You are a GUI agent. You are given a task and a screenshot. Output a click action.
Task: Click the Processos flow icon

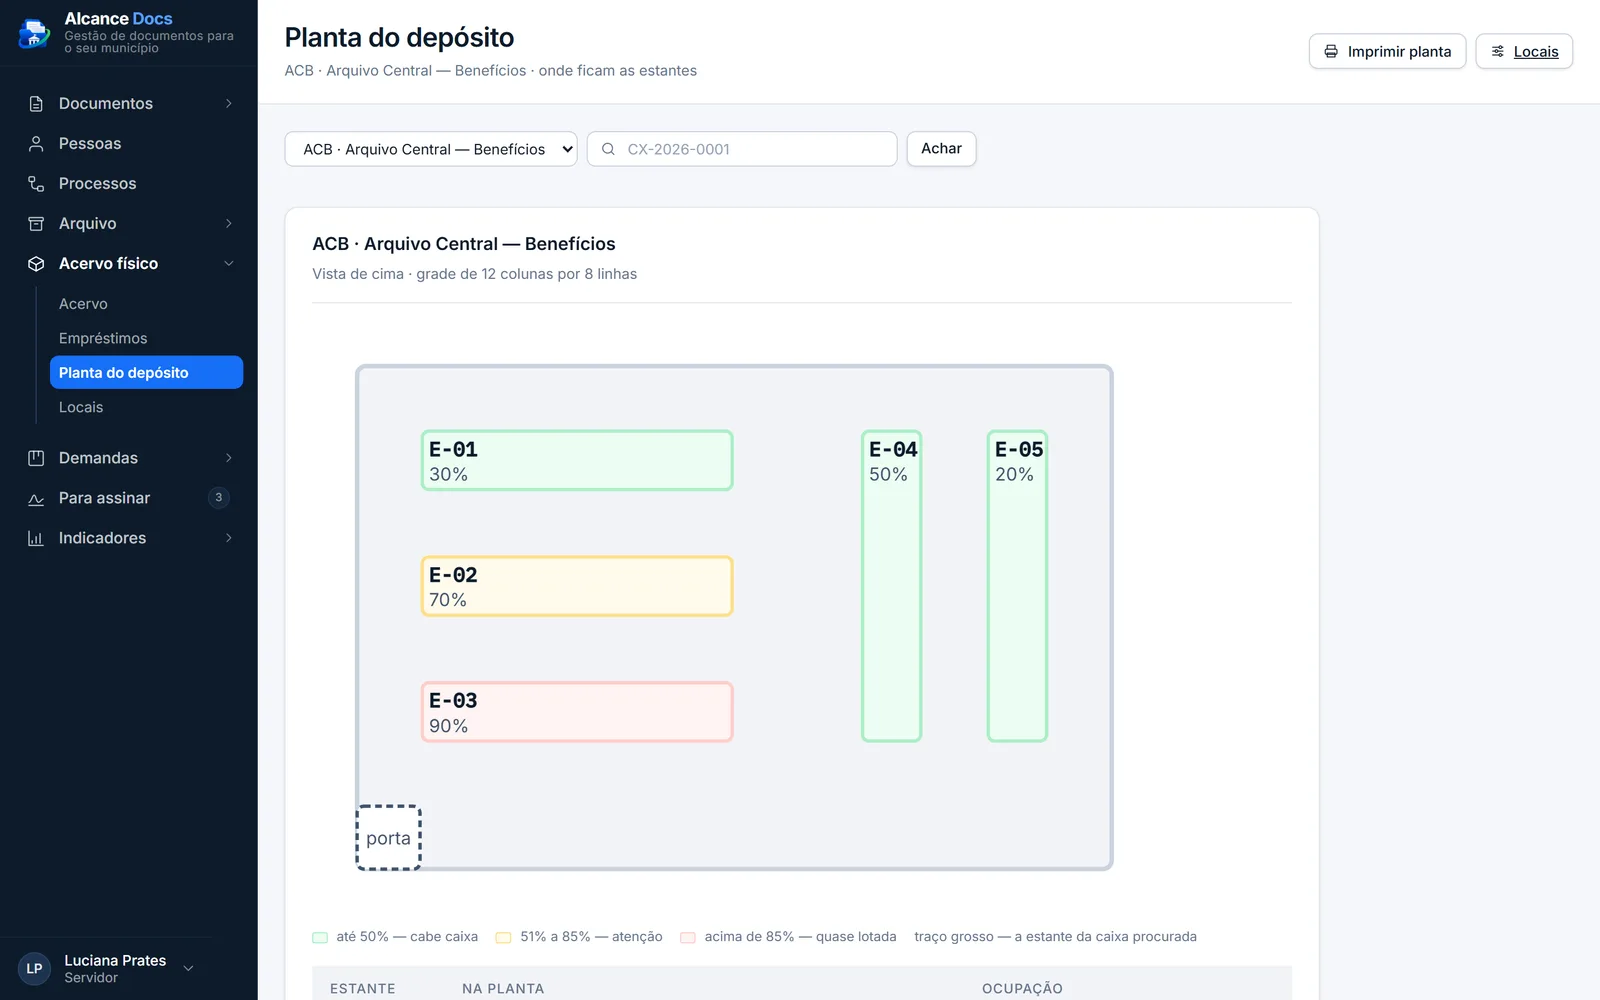(36, 184)
